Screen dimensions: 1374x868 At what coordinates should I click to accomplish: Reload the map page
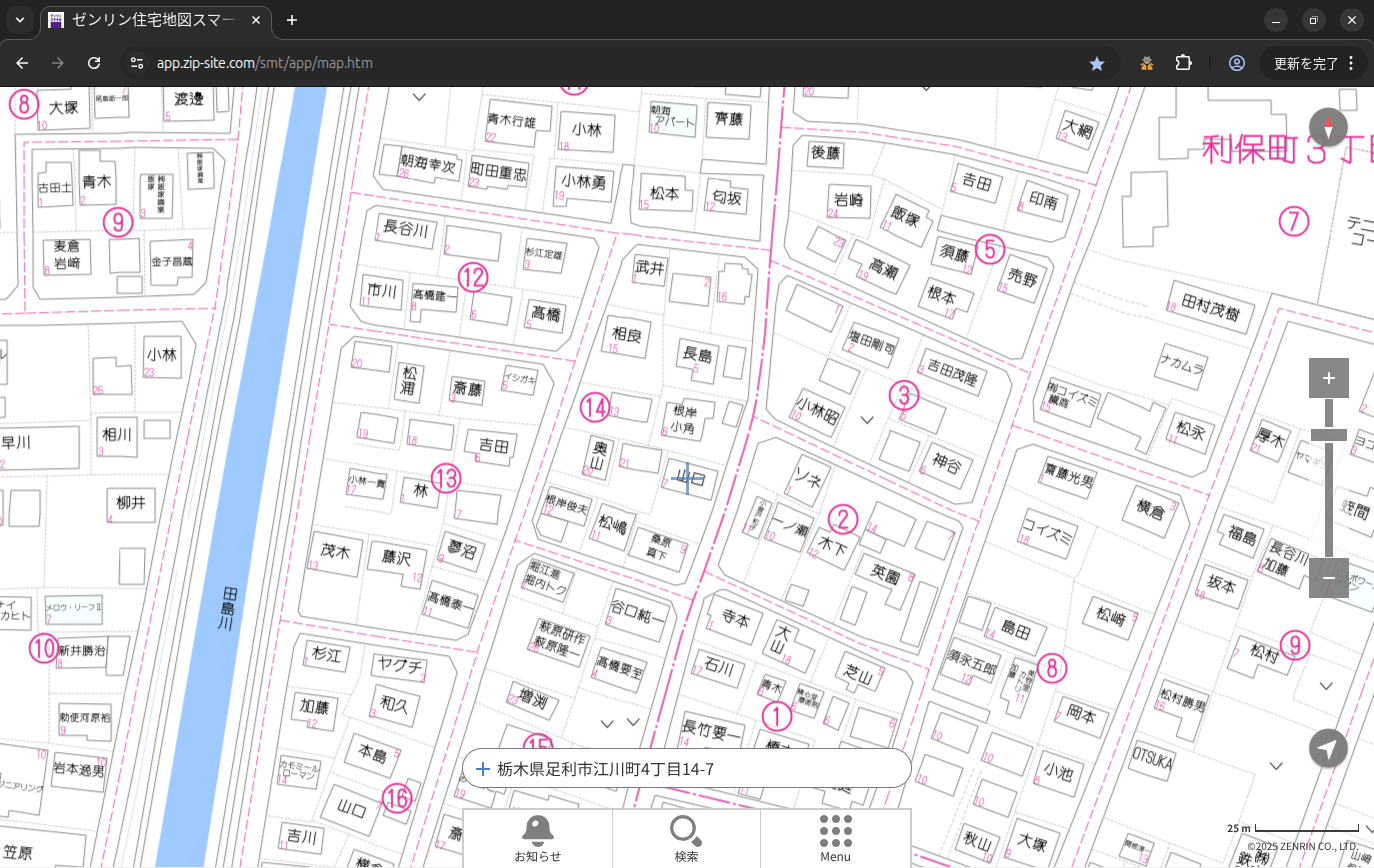(94, 63)
